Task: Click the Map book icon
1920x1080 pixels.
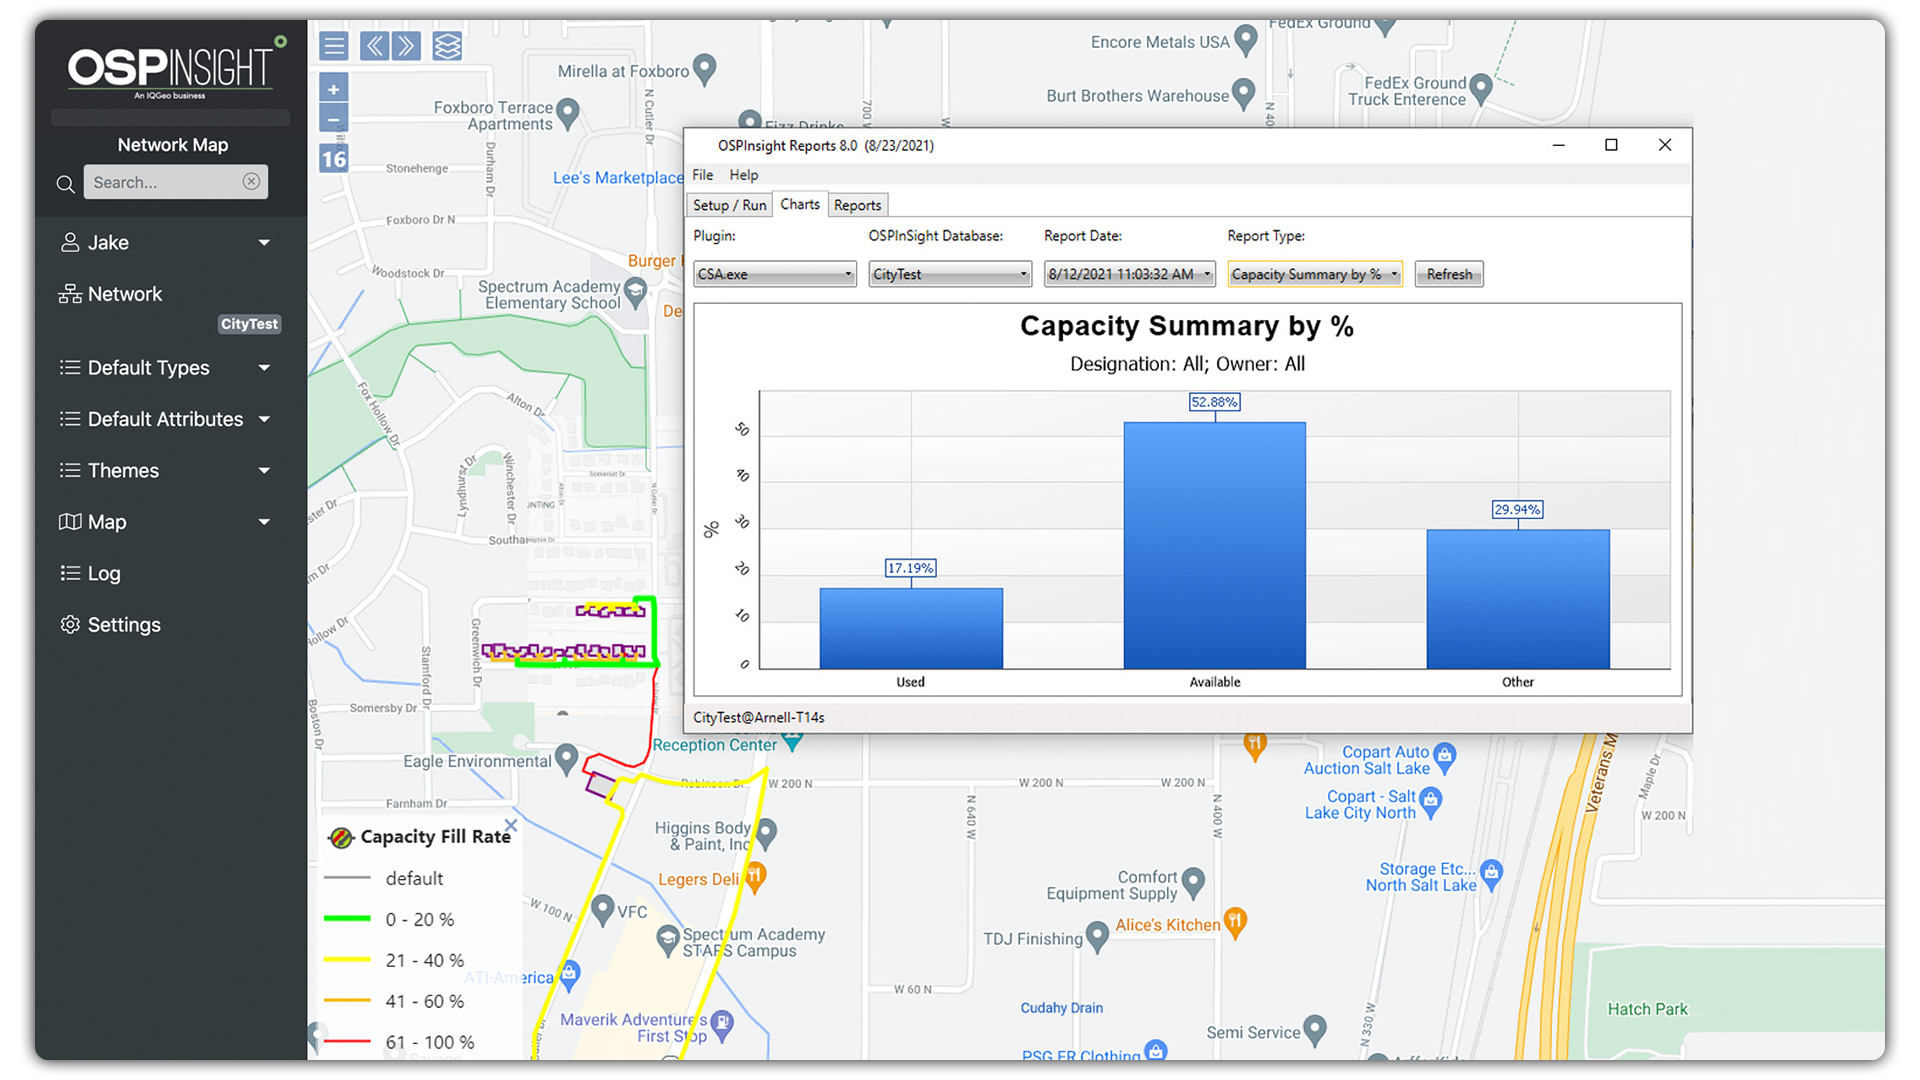Action: (x=70, y=522)
